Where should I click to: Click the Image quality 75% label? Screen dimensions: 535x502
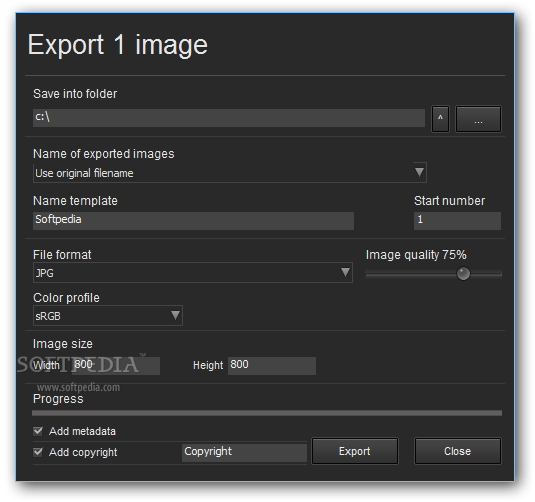point(416,255)
